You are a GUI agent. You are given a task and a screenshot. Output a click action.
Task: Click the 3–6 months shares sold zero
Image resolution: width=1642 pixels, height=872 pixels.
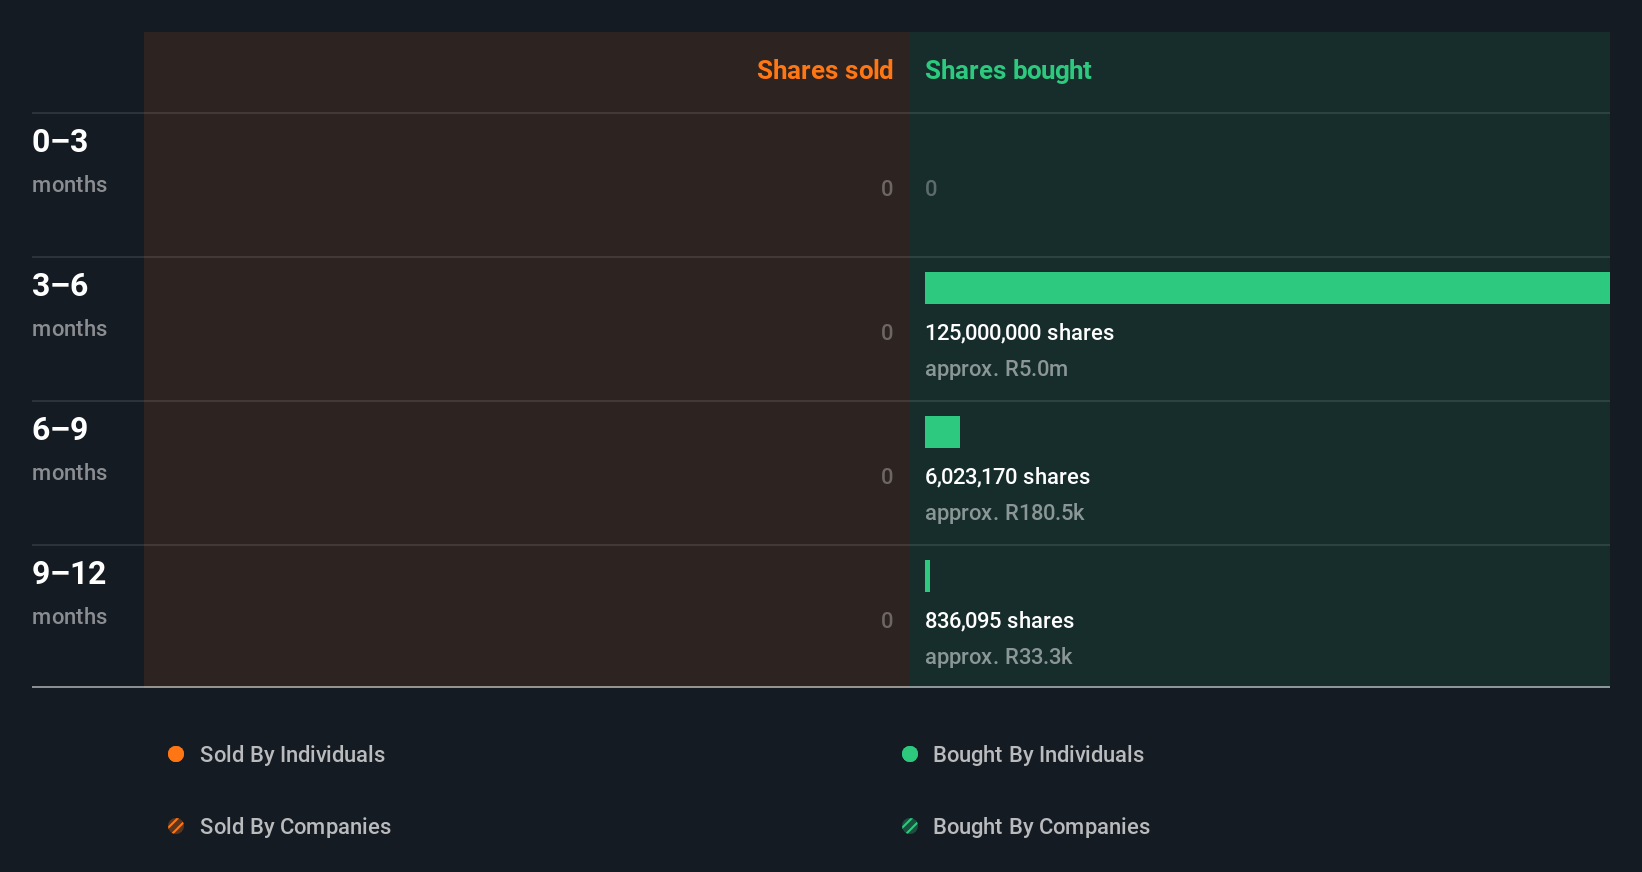pyautogui.click(x=887, y=332)
